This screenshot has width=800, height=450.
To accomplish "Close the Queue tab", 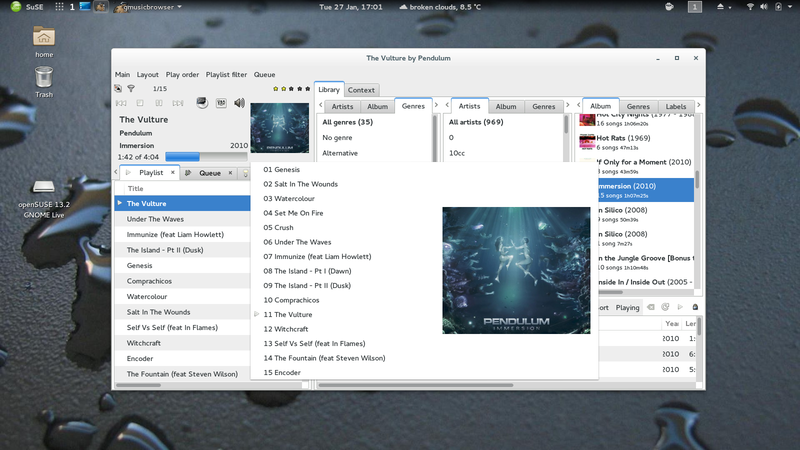I will coord(230,173).
